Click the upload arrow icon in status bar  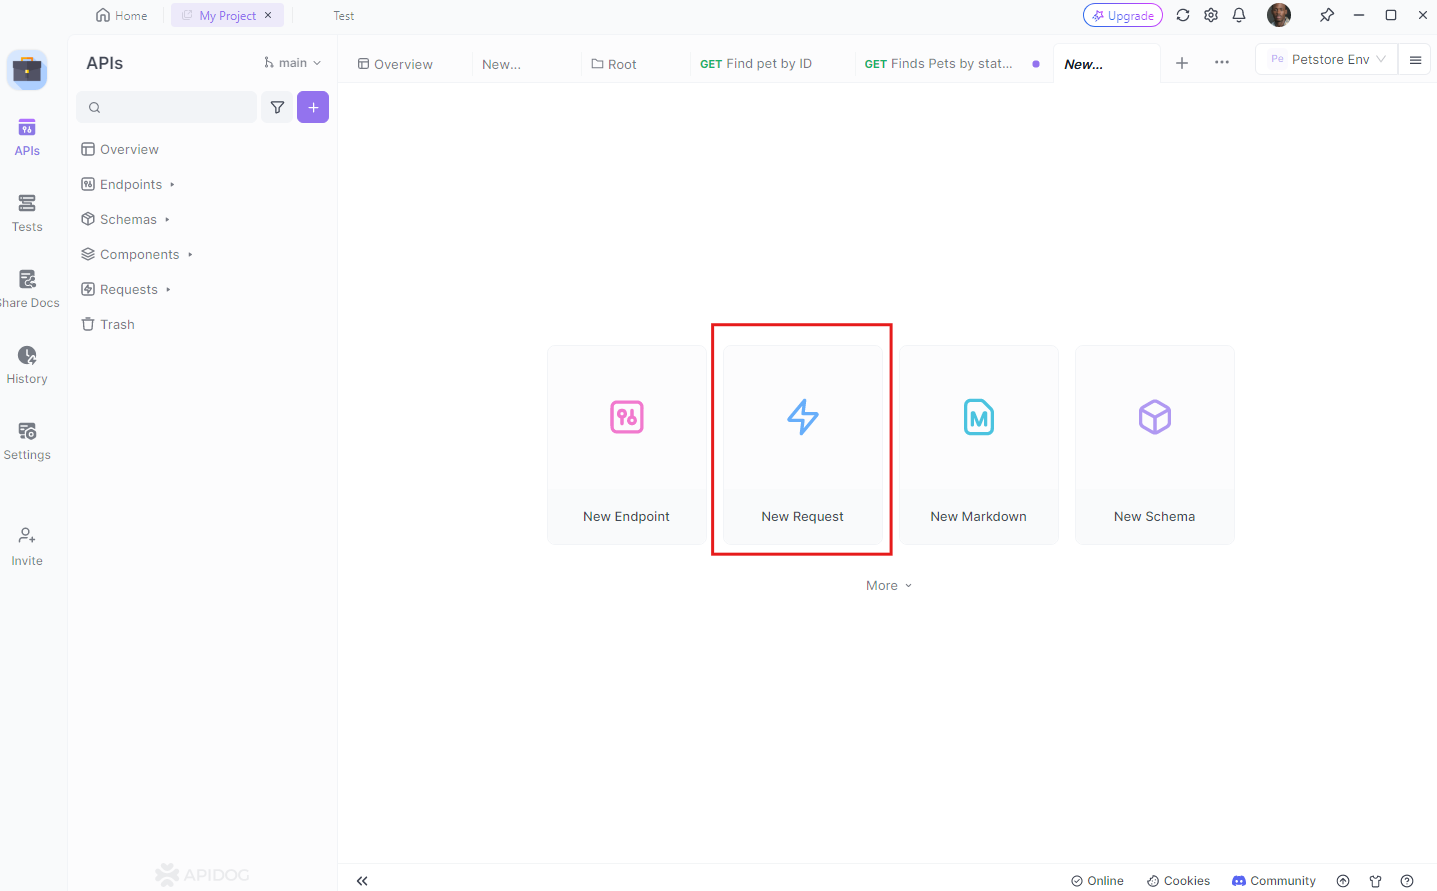coord(1343,881)
